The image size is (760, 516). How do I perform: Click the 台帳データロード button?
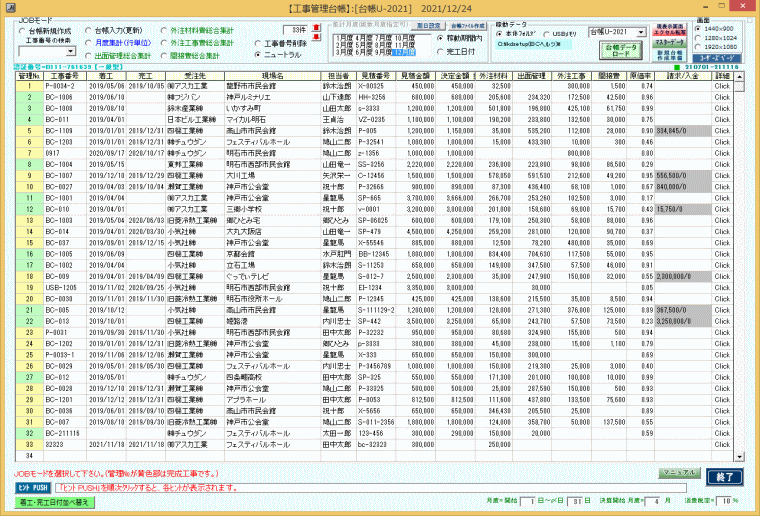coord(620,51)
